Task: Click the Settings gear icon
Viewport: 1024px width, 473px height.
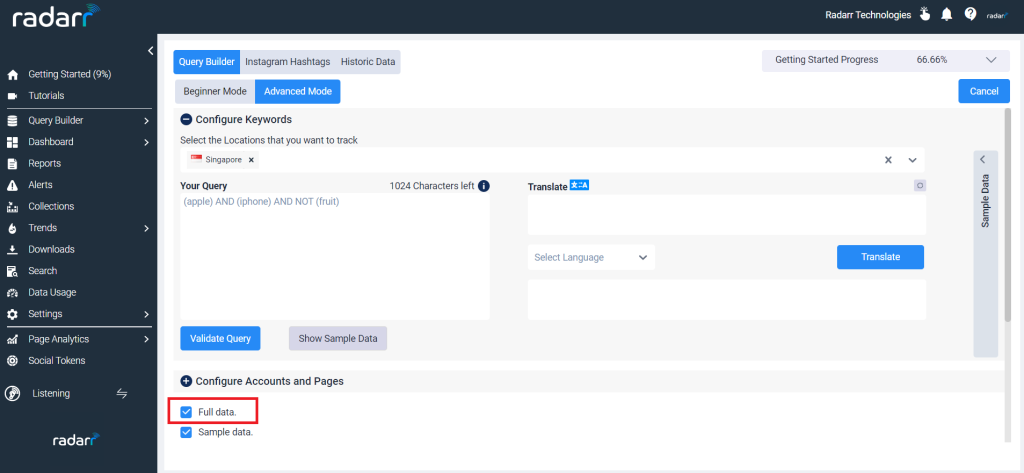Action: point(12,314)
